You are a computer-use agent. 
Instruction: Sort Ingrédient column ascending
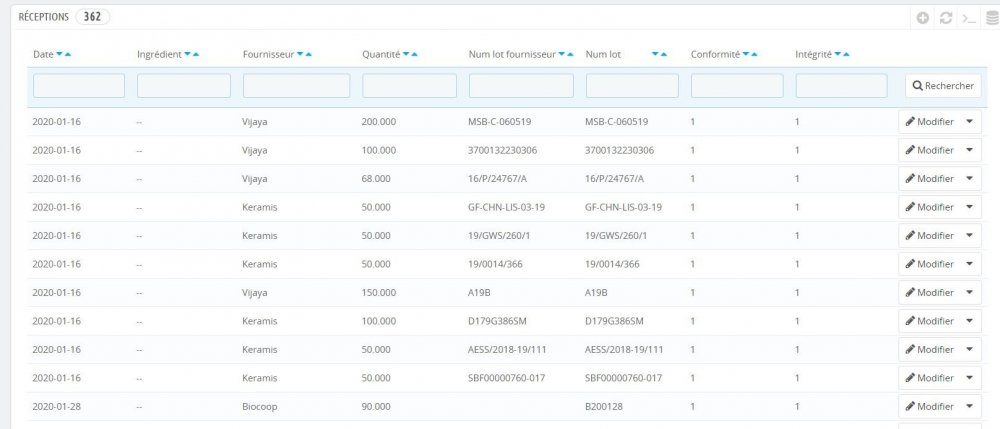pos(196,55)
